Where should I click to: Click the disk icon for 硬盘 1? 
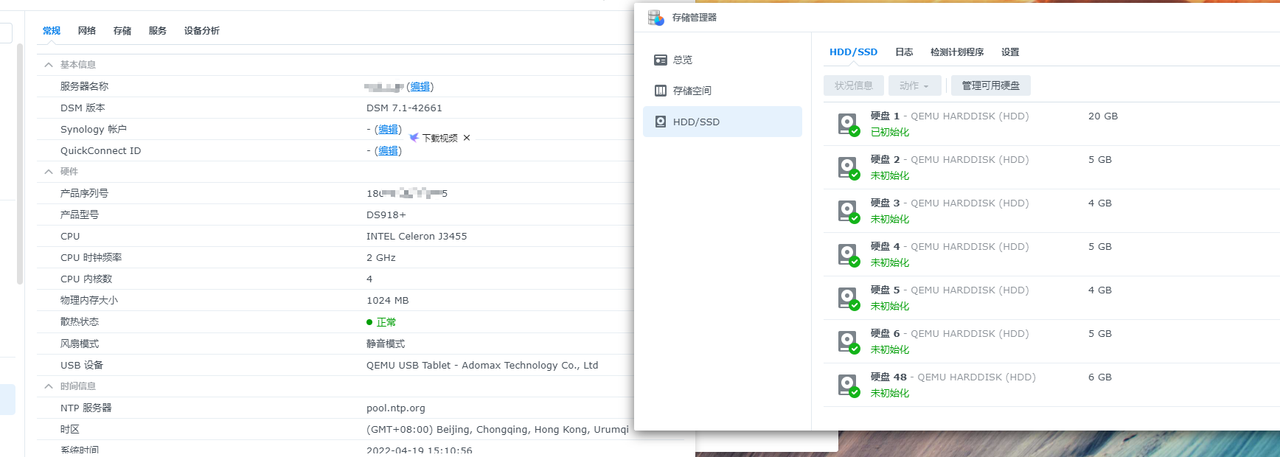848,124
